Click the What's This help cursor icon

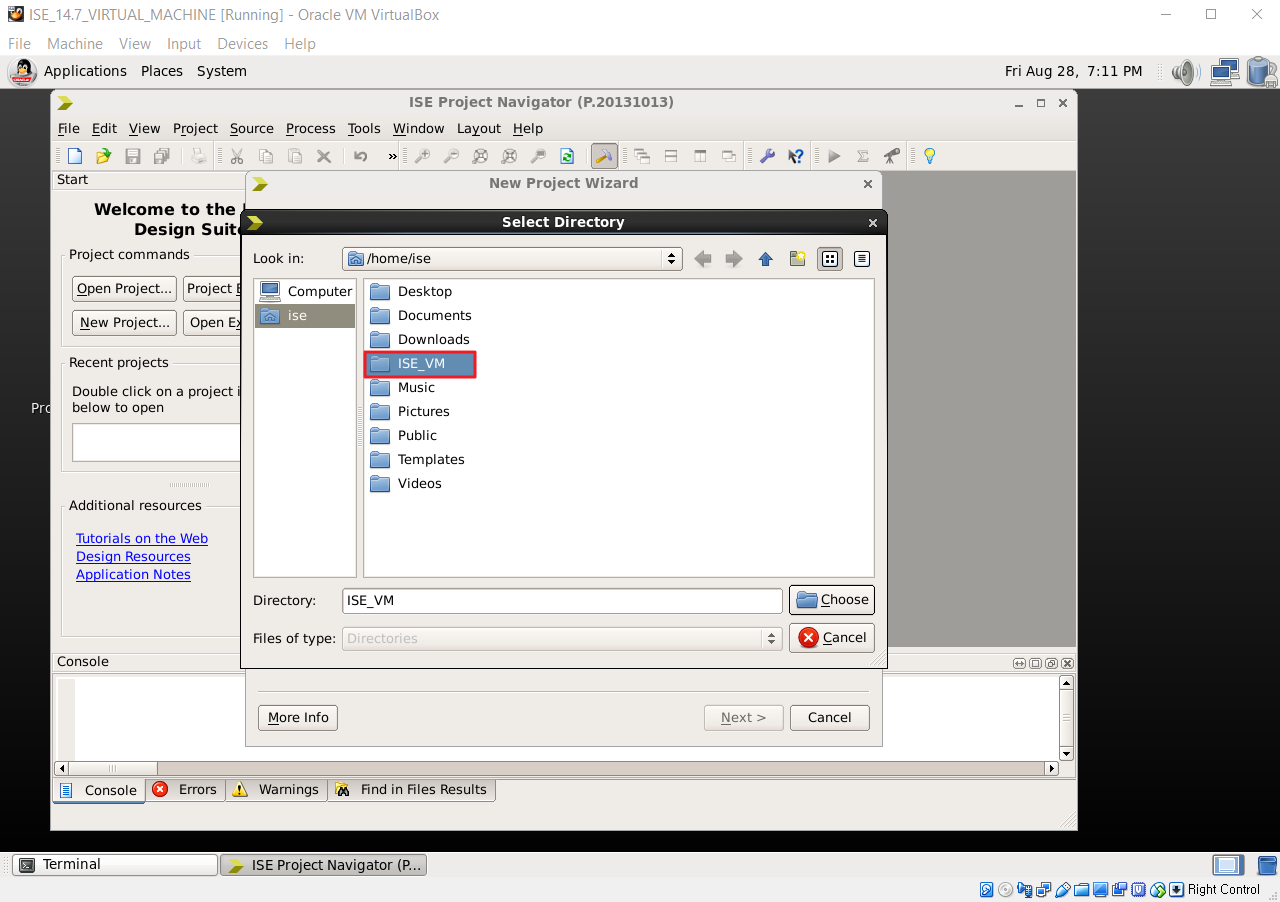tap(796, 156)
